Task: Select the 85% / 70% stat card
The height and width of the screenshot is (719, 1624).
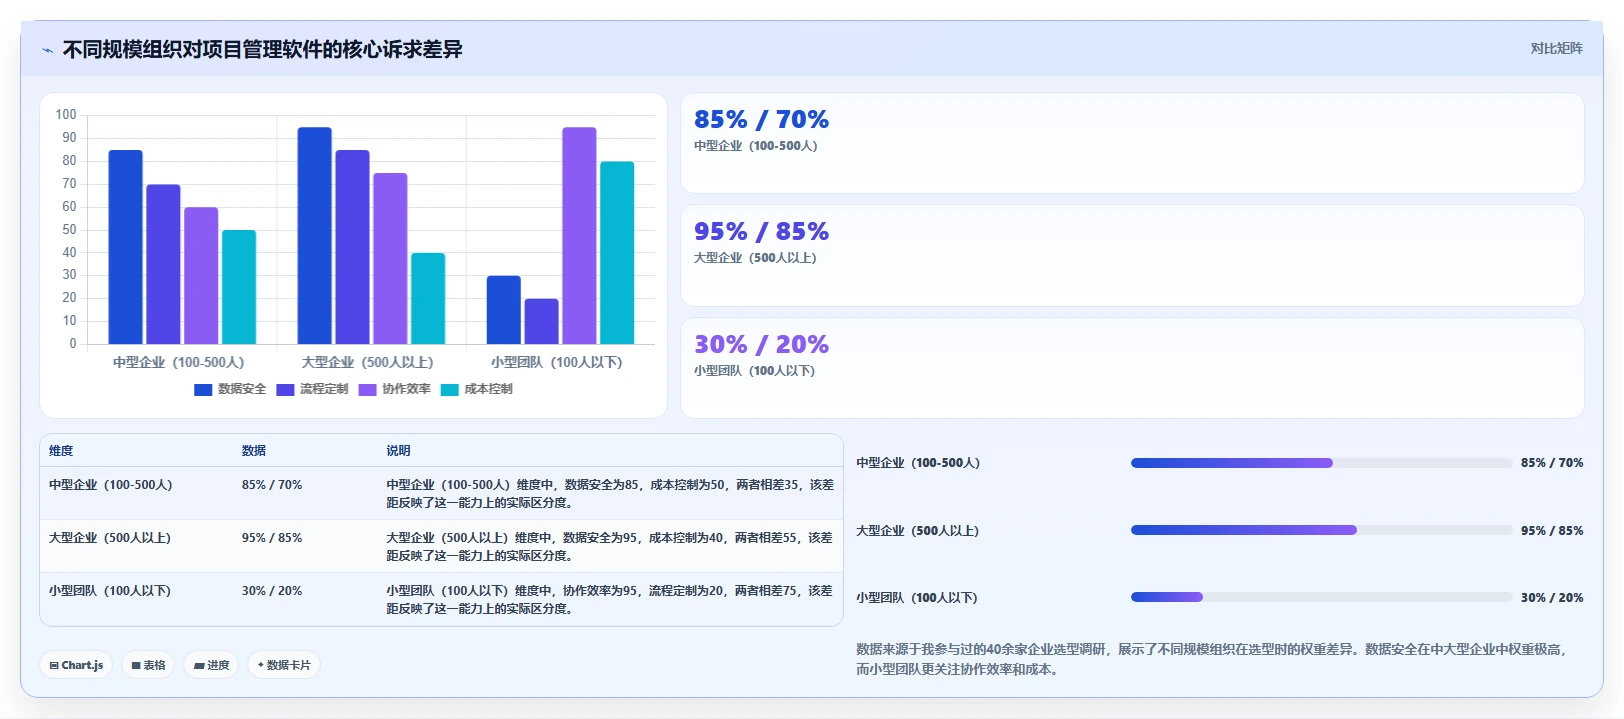Action: click(1132, 143)
